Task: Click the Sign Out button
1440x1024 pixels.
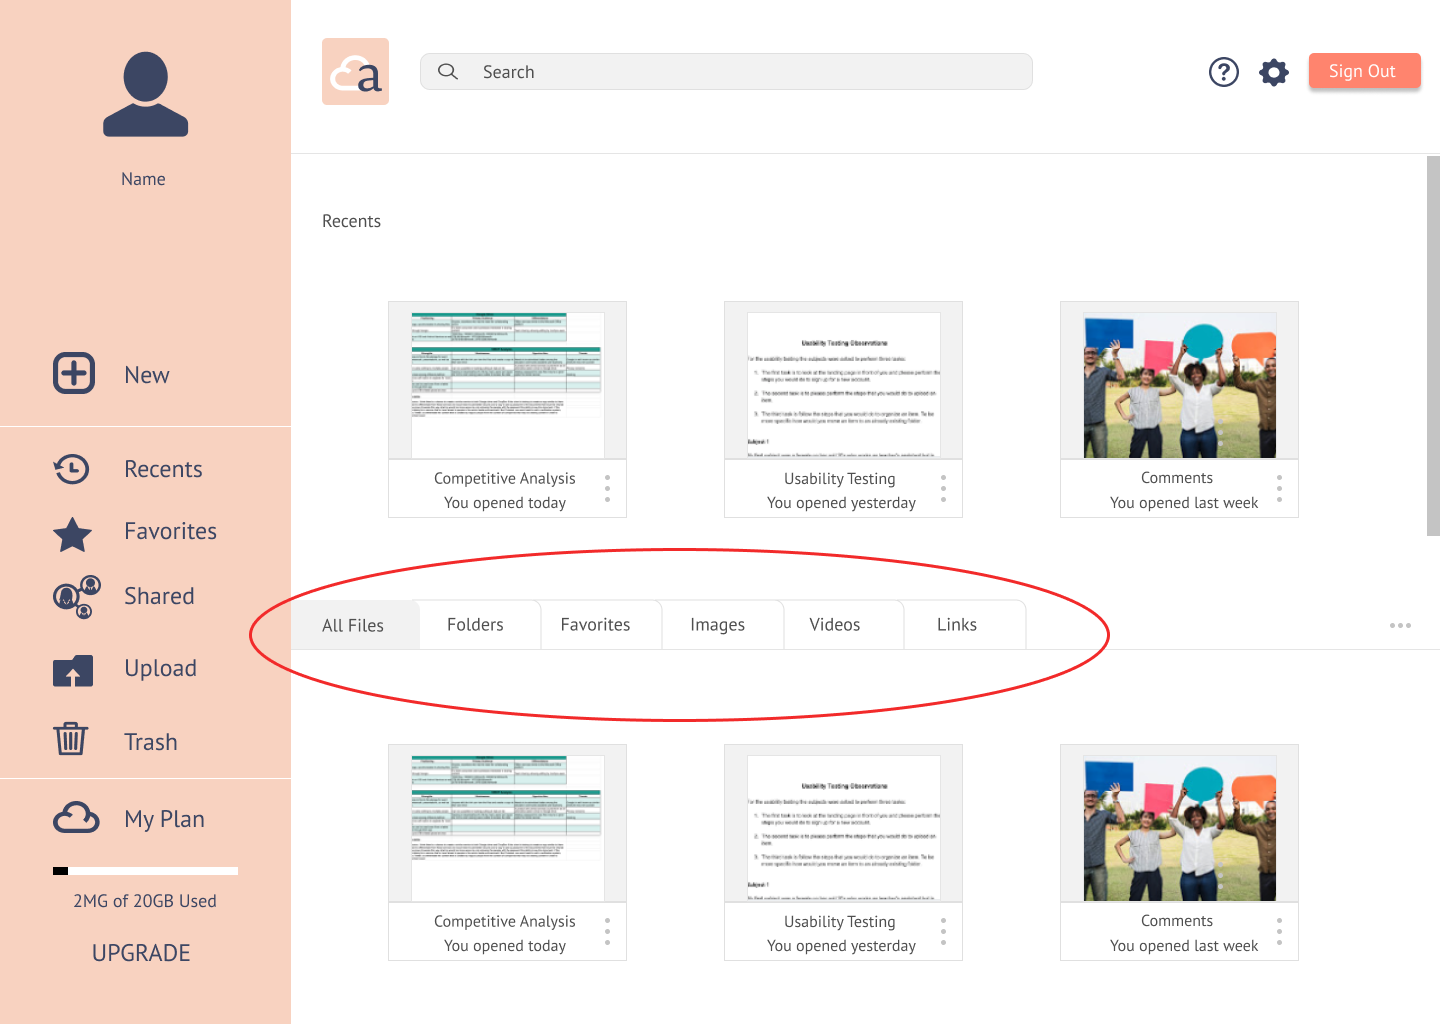Action: click(x=1364, y=71)
